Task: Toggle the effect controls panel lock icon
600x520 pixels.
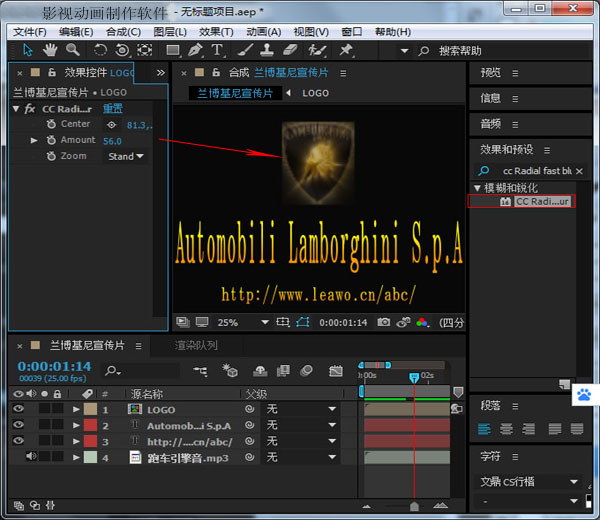Action: point(52,72)
